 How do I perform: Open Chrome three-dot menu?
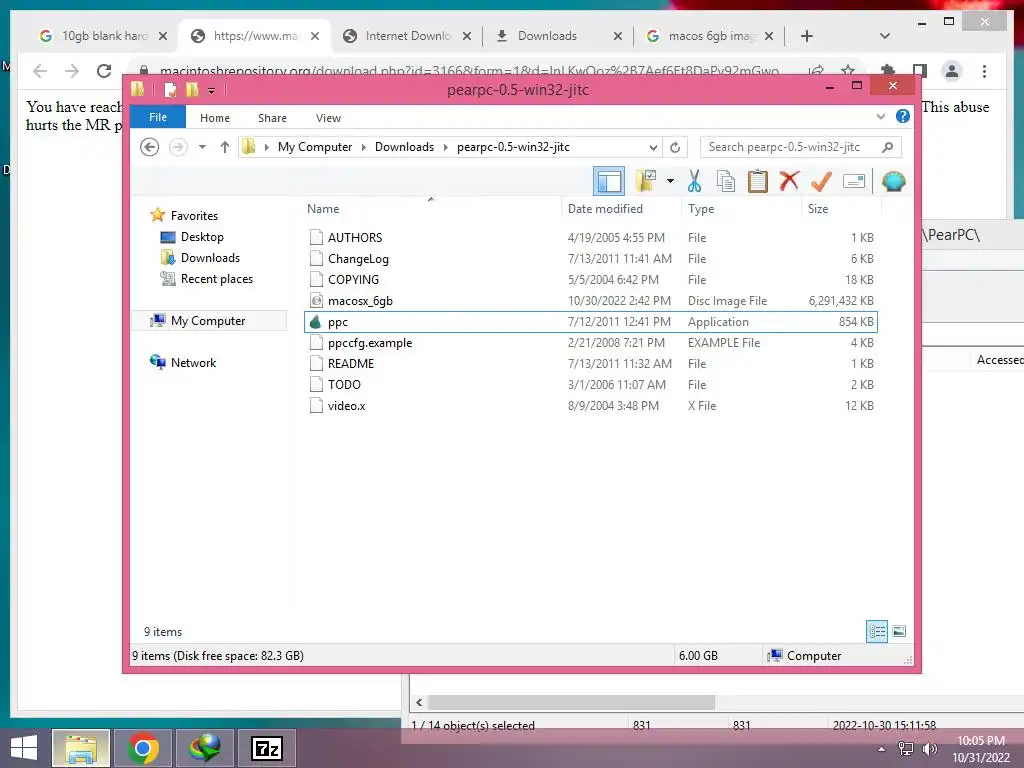coord(984,71)
